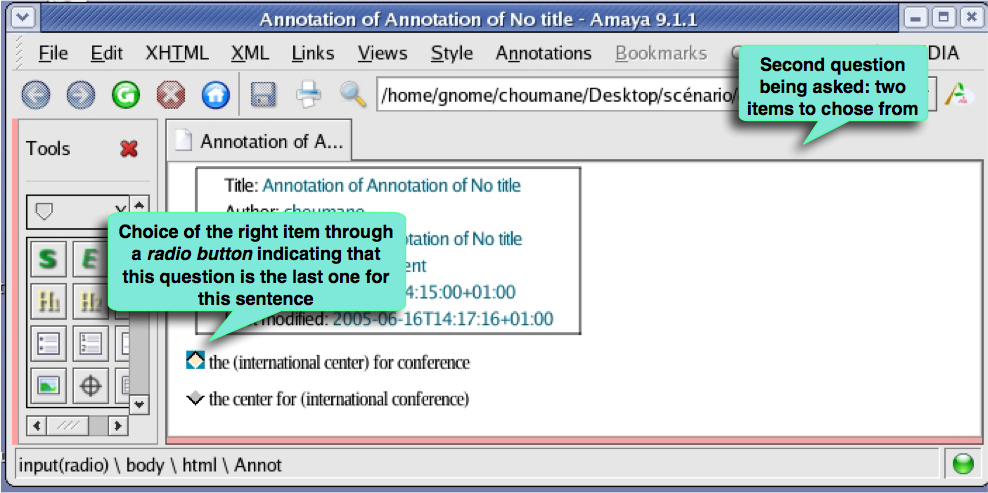This screenshot has height=493, width=988.
Task: Open the Edit menu
Action: pos(106,54)
